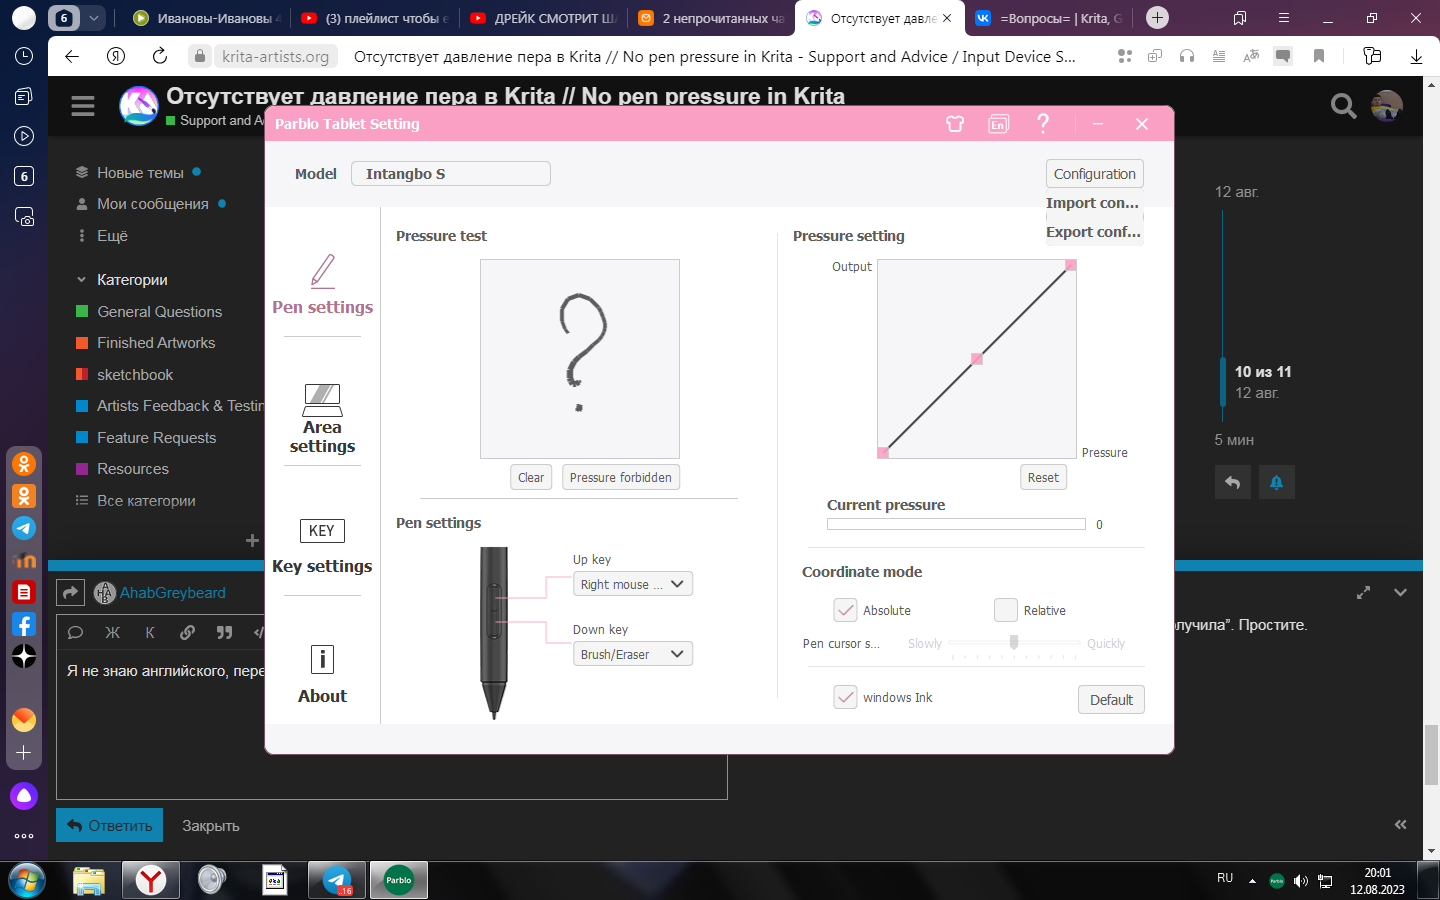Click the pressure test drawing area
Image resolution: width=1440 pixels, height=900 pixels.
coord(580,359)
